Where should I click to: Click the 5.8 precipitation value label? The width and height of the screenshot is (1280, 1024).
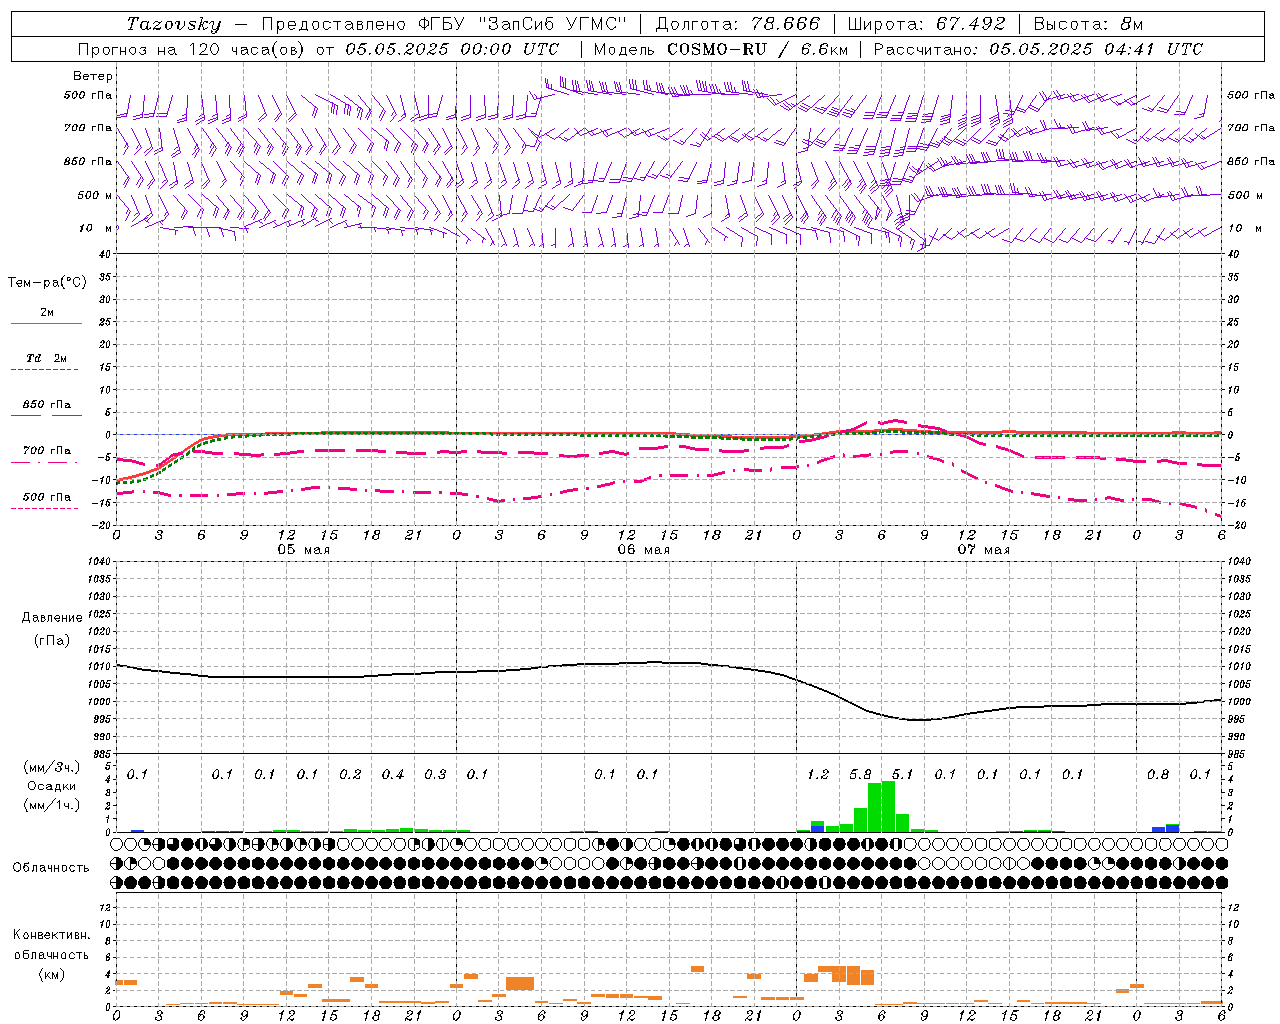pos(860,774)
